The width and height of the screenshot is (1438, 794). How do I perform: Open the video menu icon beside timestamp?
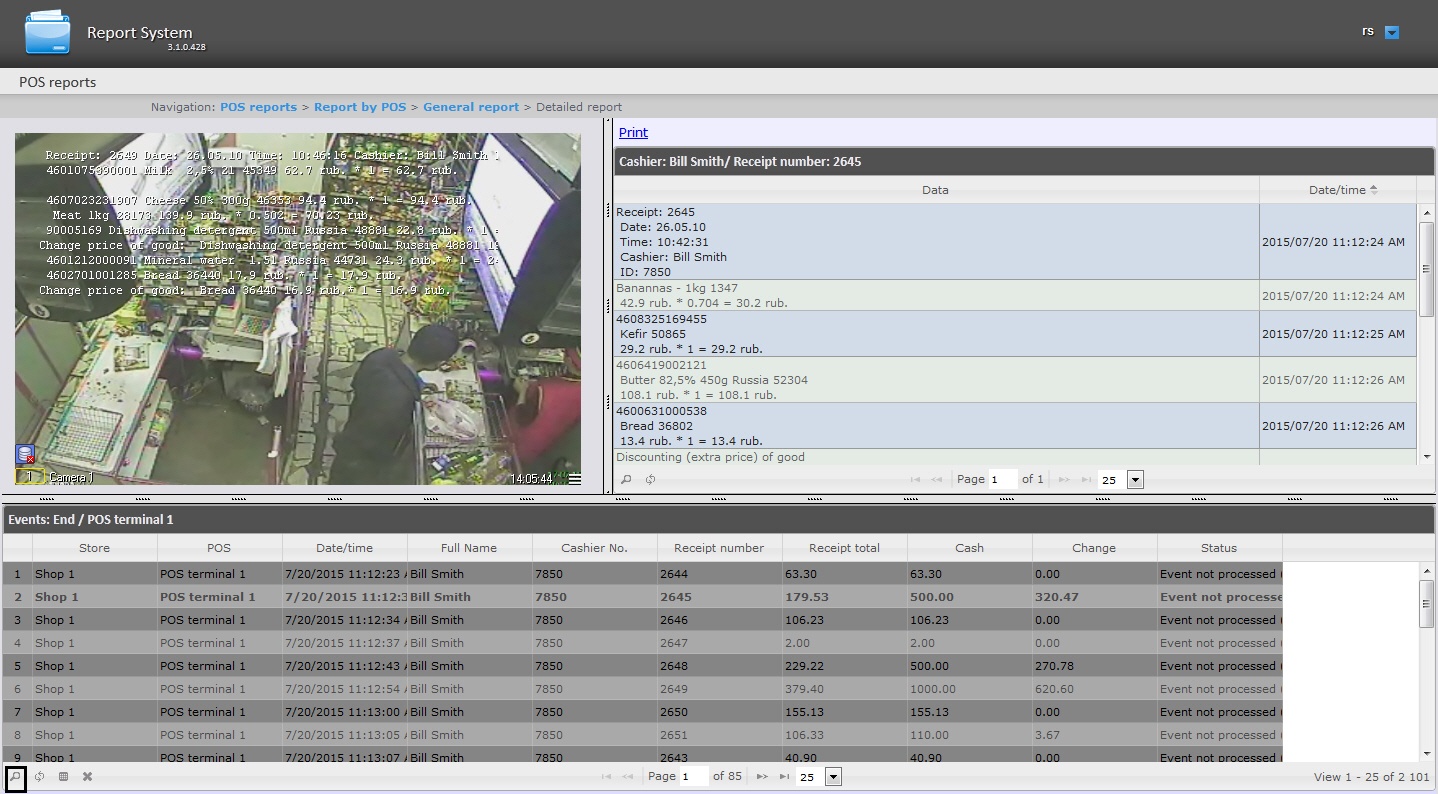coord(575,479)
